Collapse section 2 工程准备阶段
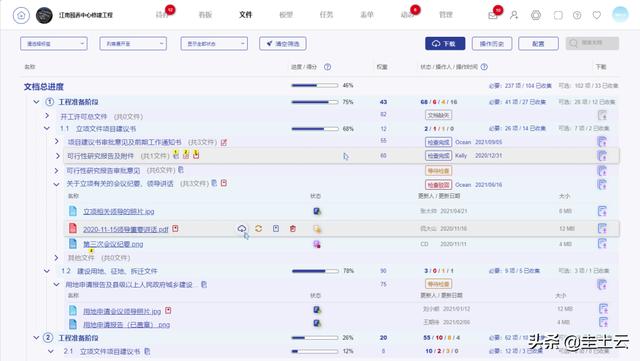640x361 pixels. pyautogui.click(x=36, y=338)
